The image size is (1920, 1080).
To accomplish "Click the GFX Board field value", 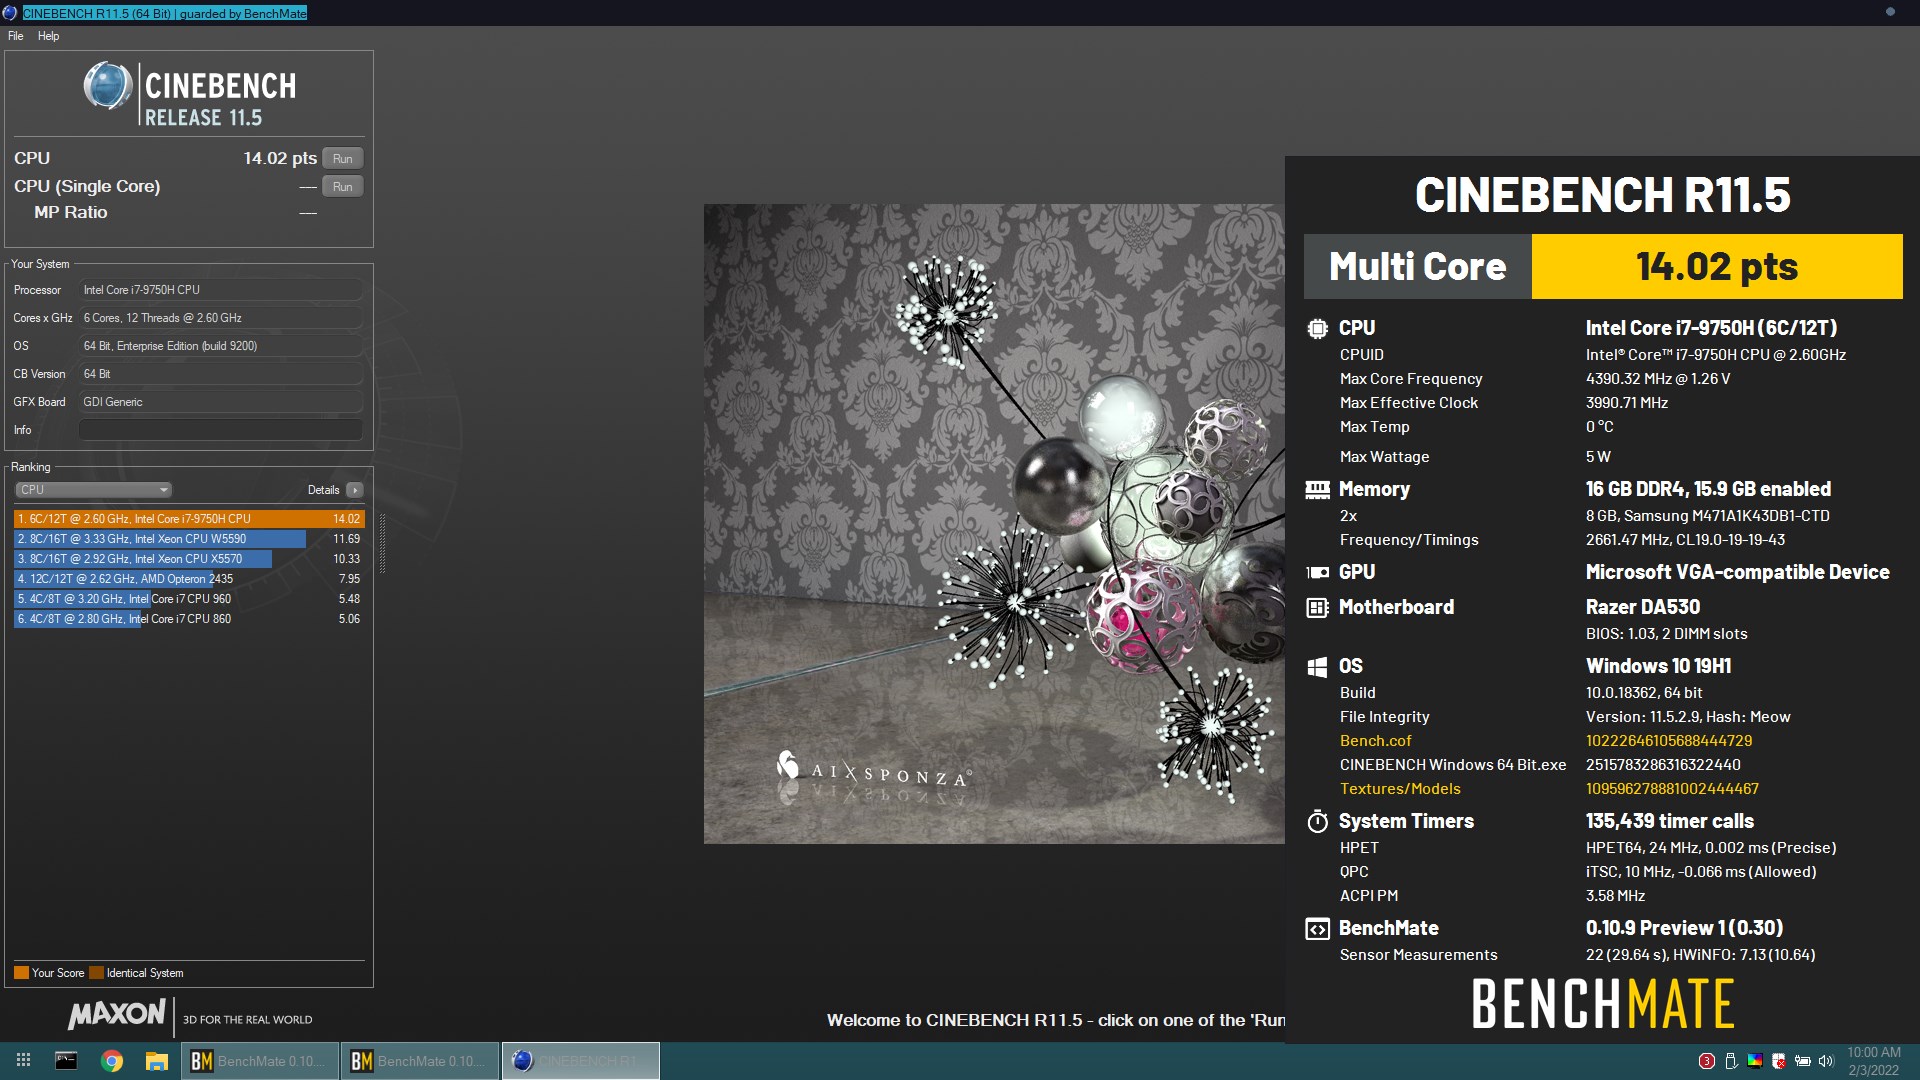I will [x=220, y=402].
